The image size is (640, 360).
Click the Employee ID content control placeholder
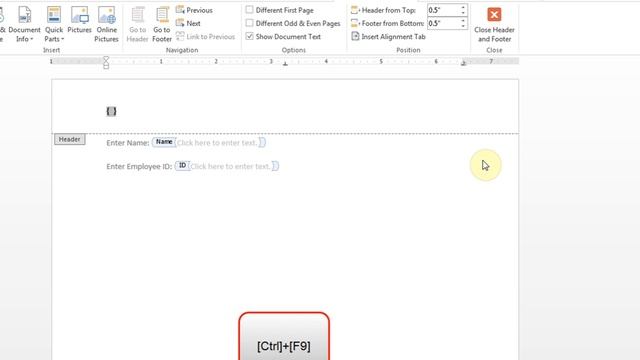pos(230,167)
